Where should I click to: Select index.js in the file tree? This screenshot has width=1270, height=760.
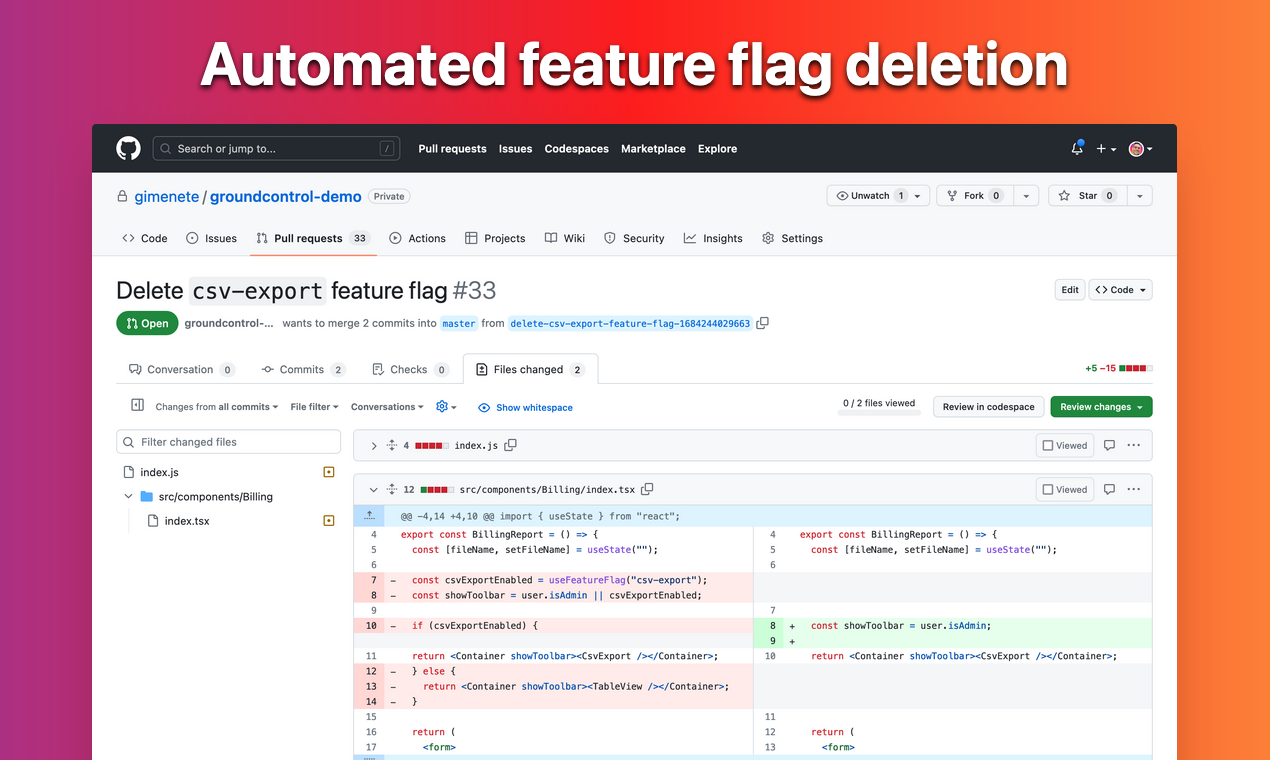coord(159,472)
